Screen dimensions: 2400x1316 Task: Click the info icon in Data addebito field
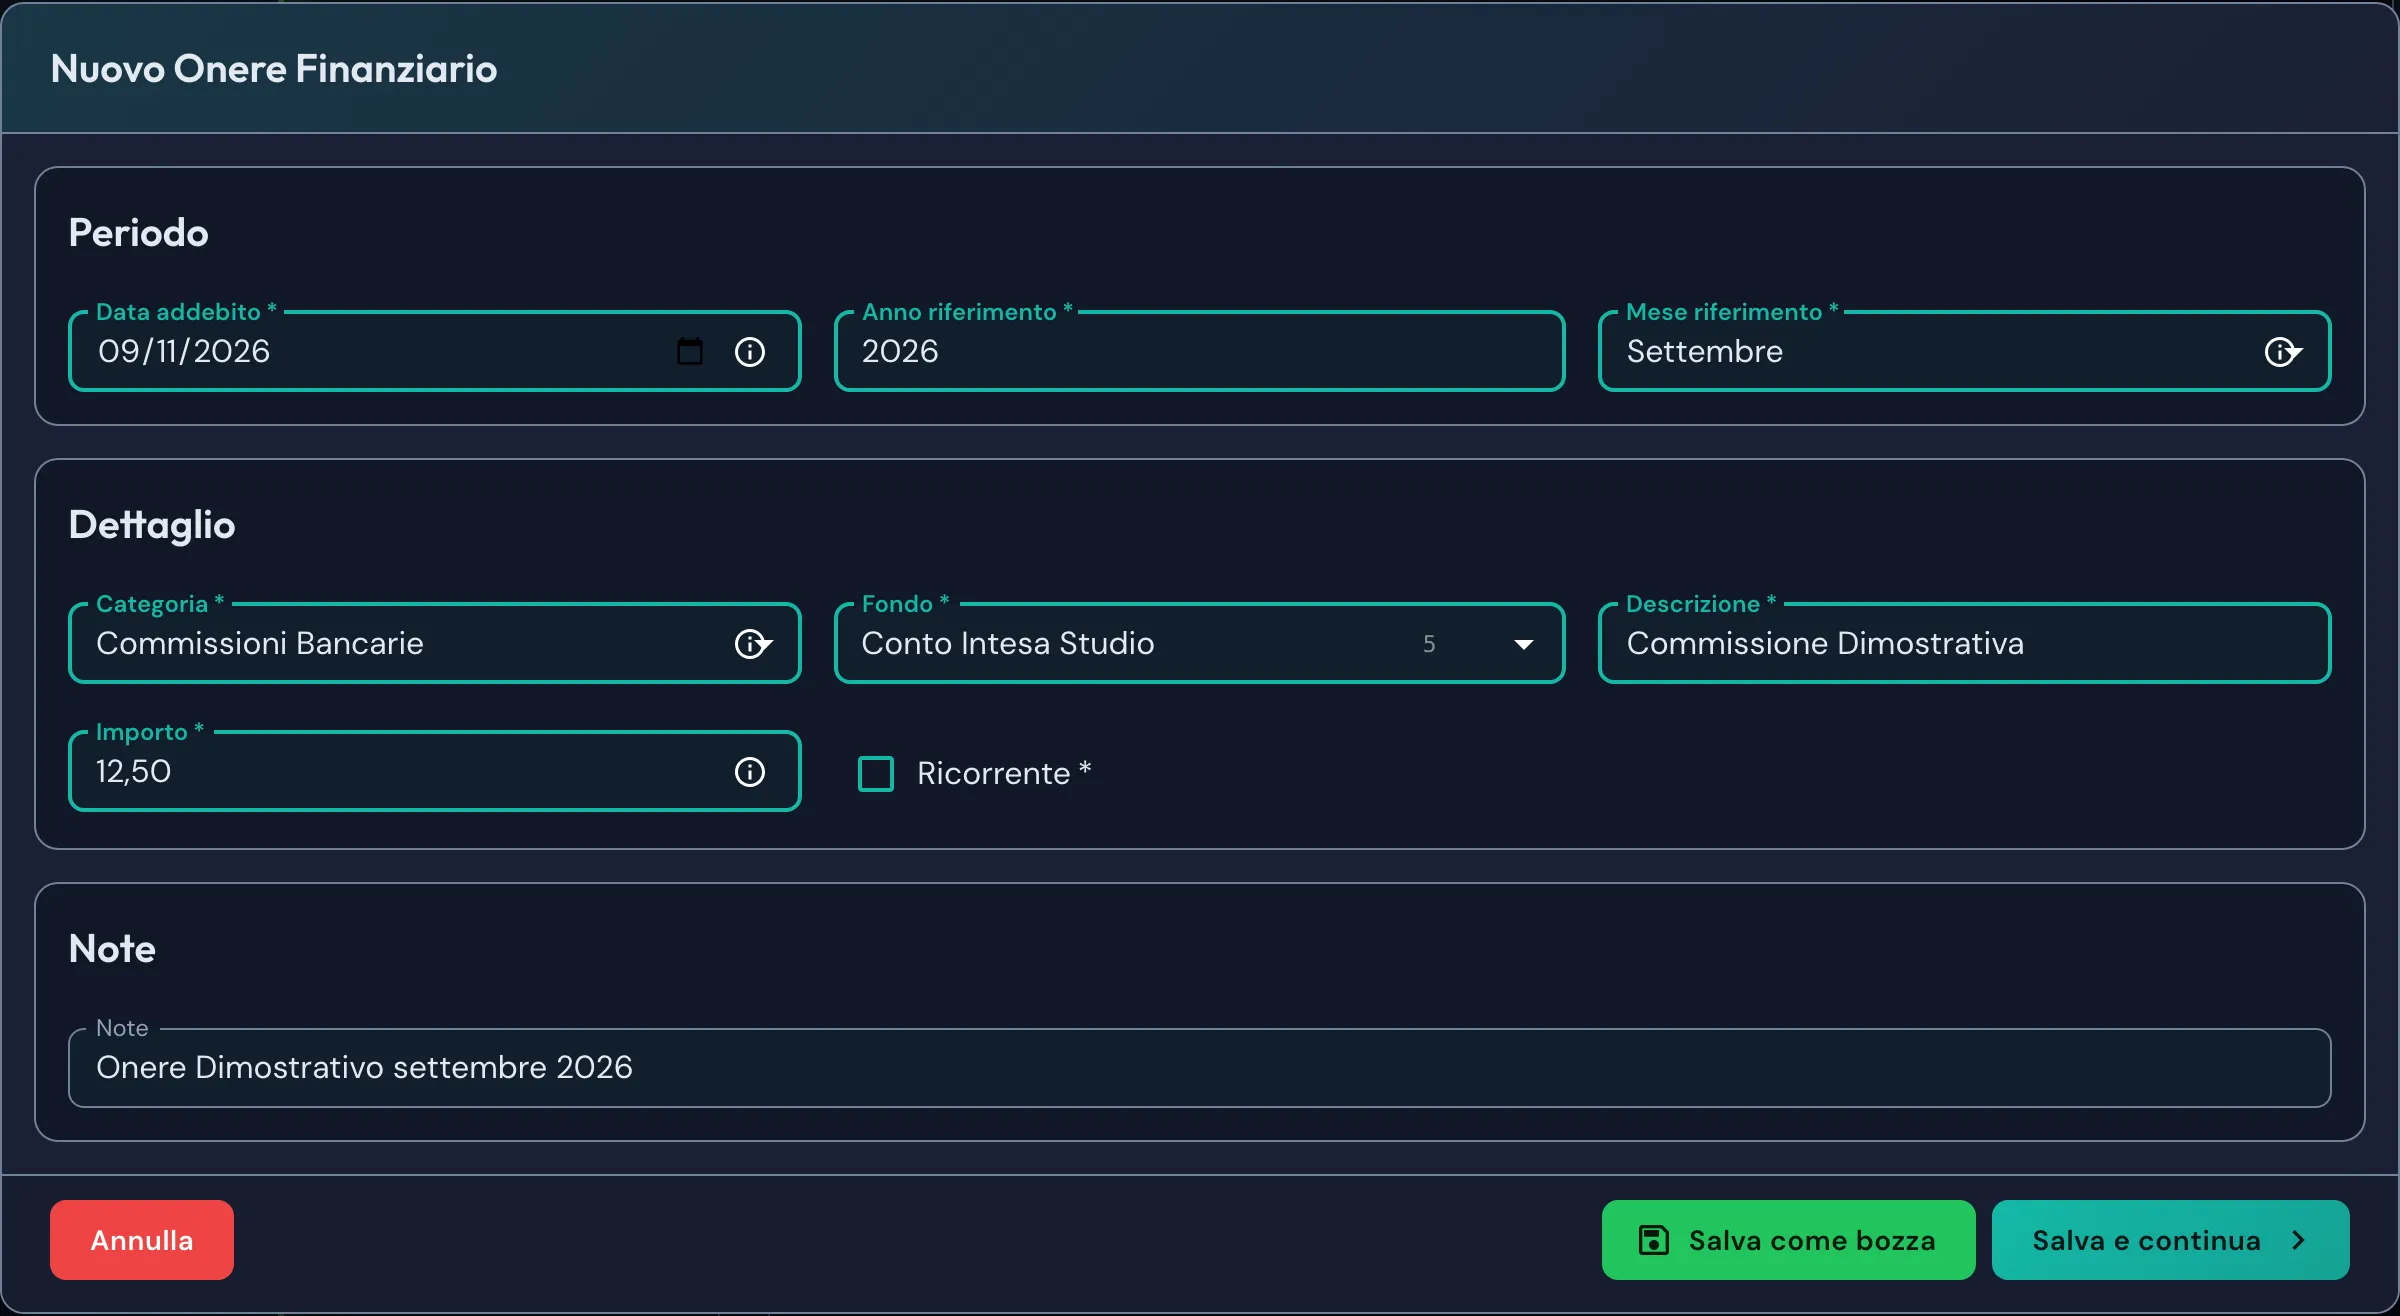point(750,351)
